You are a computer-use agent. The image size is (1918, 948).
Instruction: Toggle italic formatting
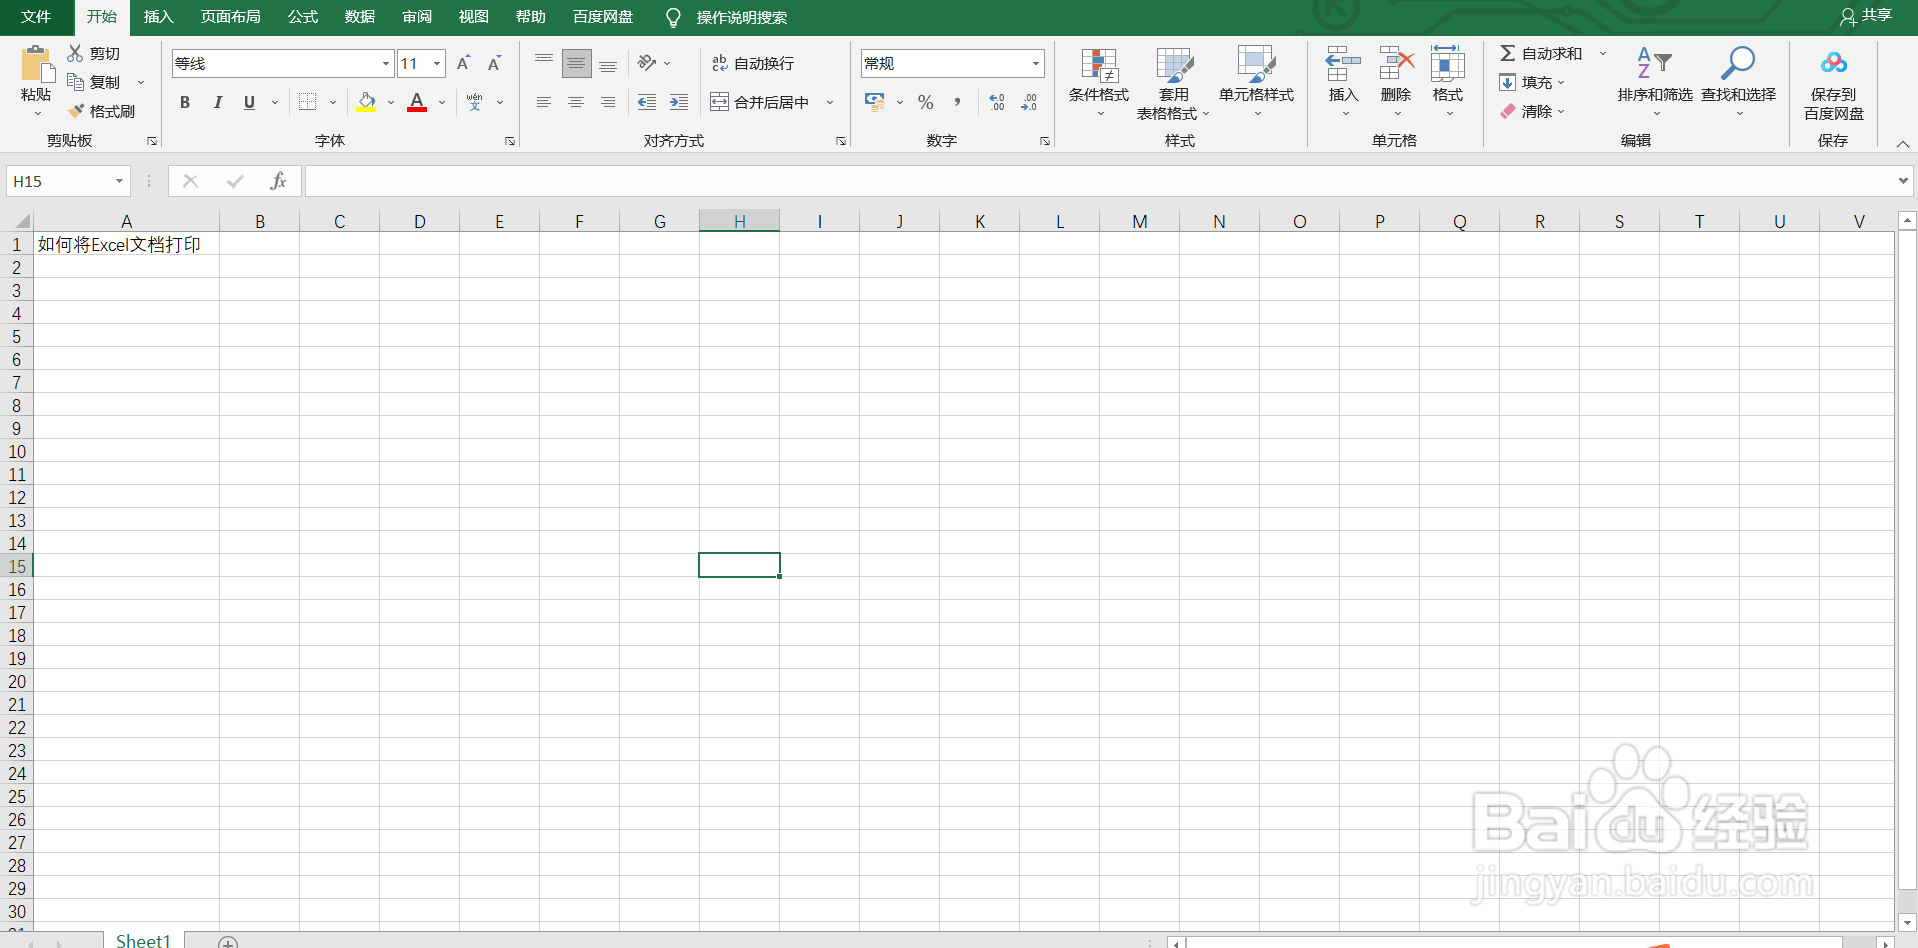[217, 102]
